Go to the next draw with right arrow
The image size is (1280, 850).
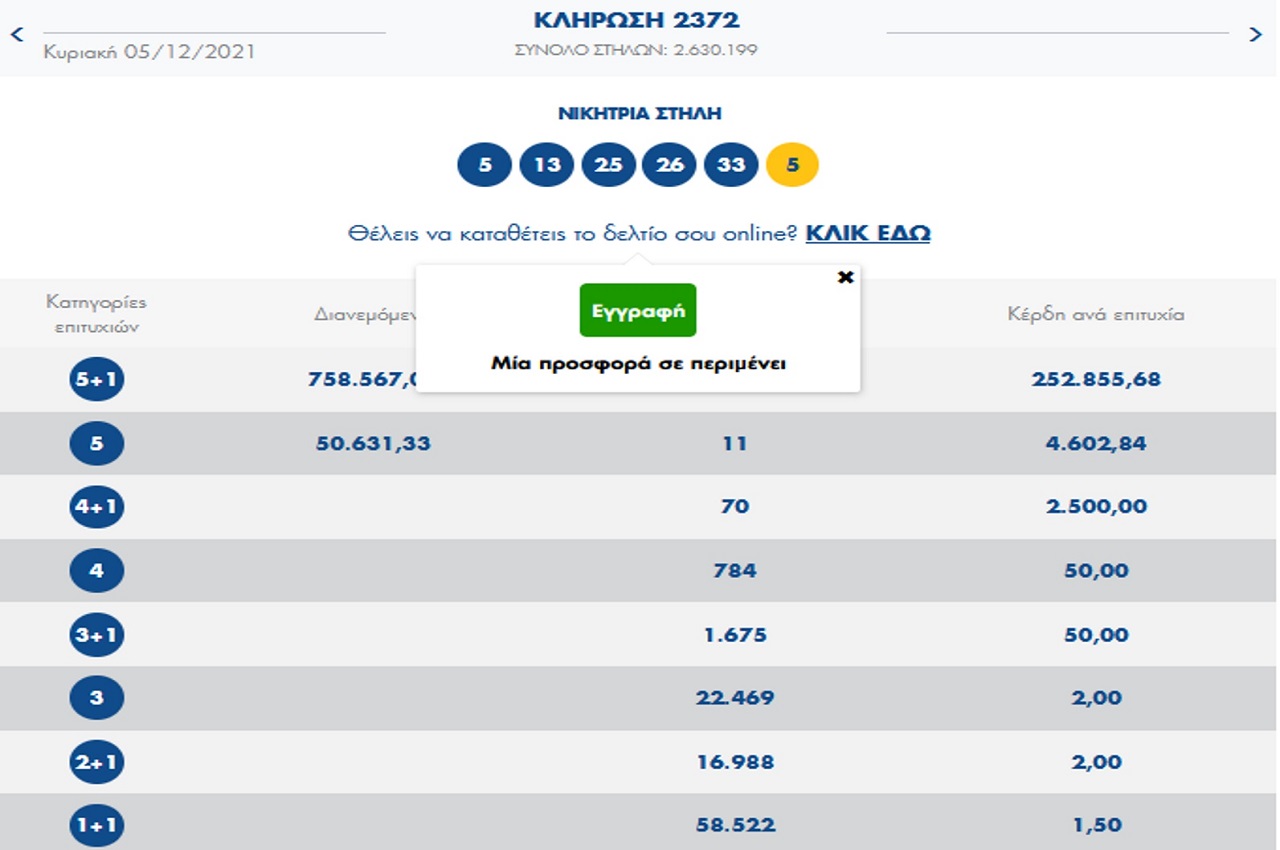1256,34
